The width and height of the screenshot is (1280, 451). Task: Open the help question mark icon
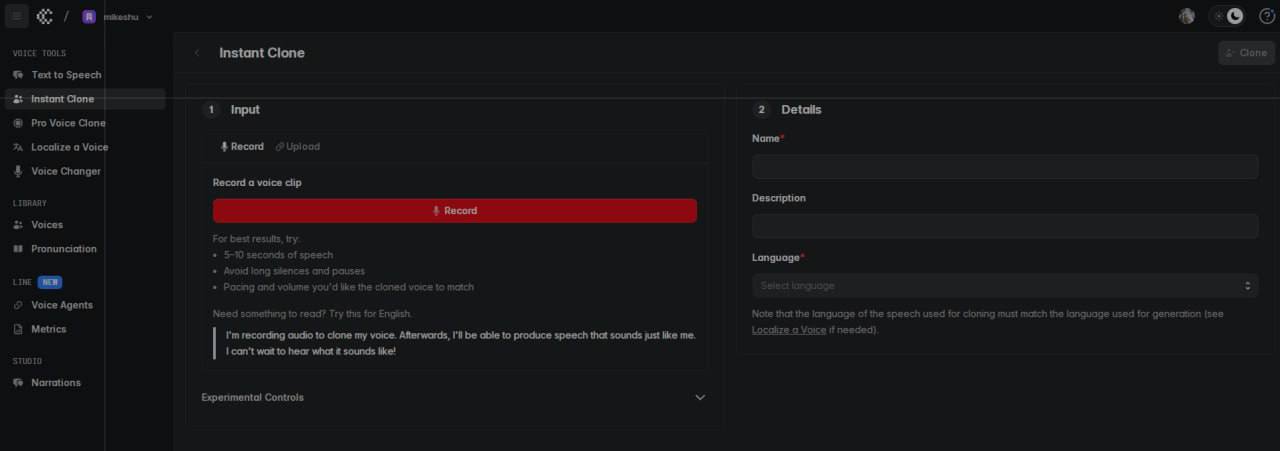[x=1266, y=16]
